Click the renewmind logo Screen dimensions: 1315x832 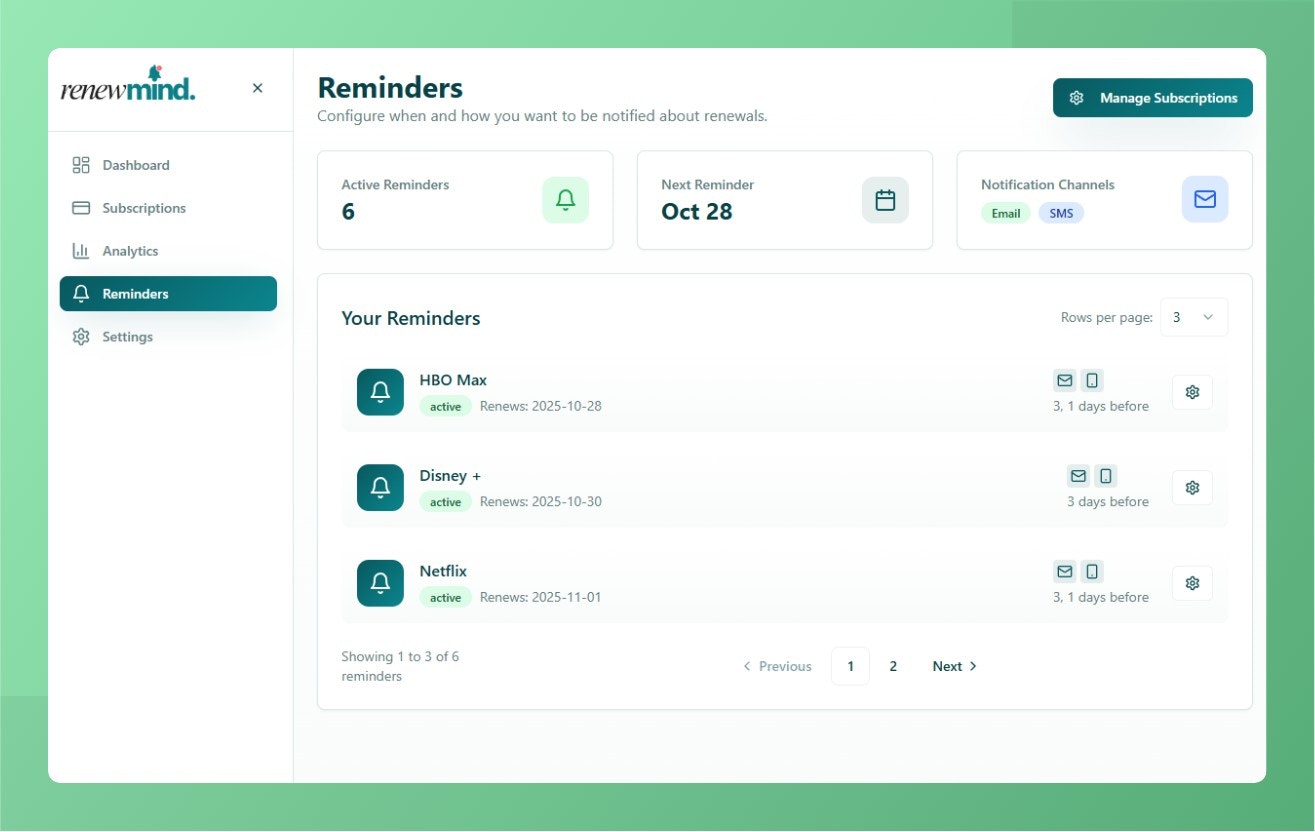click(x=128, y=85)
